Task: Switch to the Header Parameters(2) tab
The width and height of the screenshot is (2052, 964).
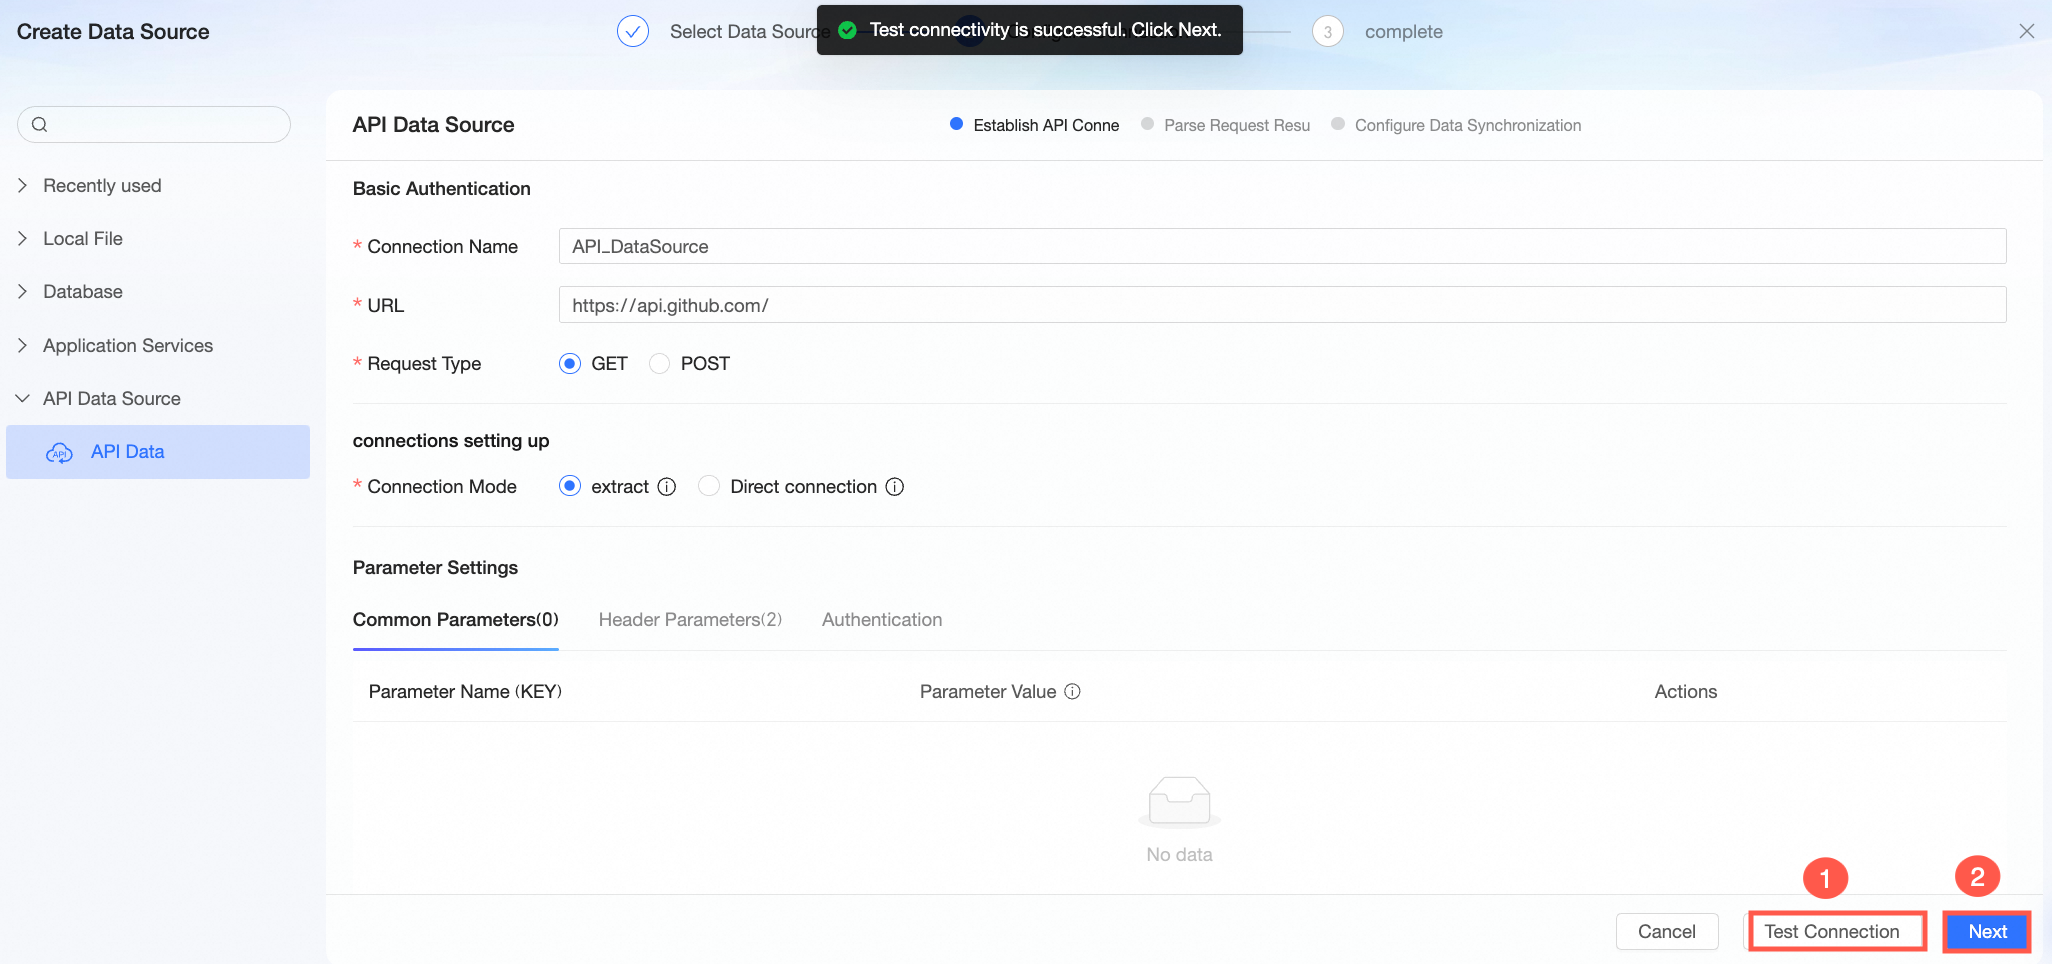Action: pyautogui.click(x=690, y=620)
